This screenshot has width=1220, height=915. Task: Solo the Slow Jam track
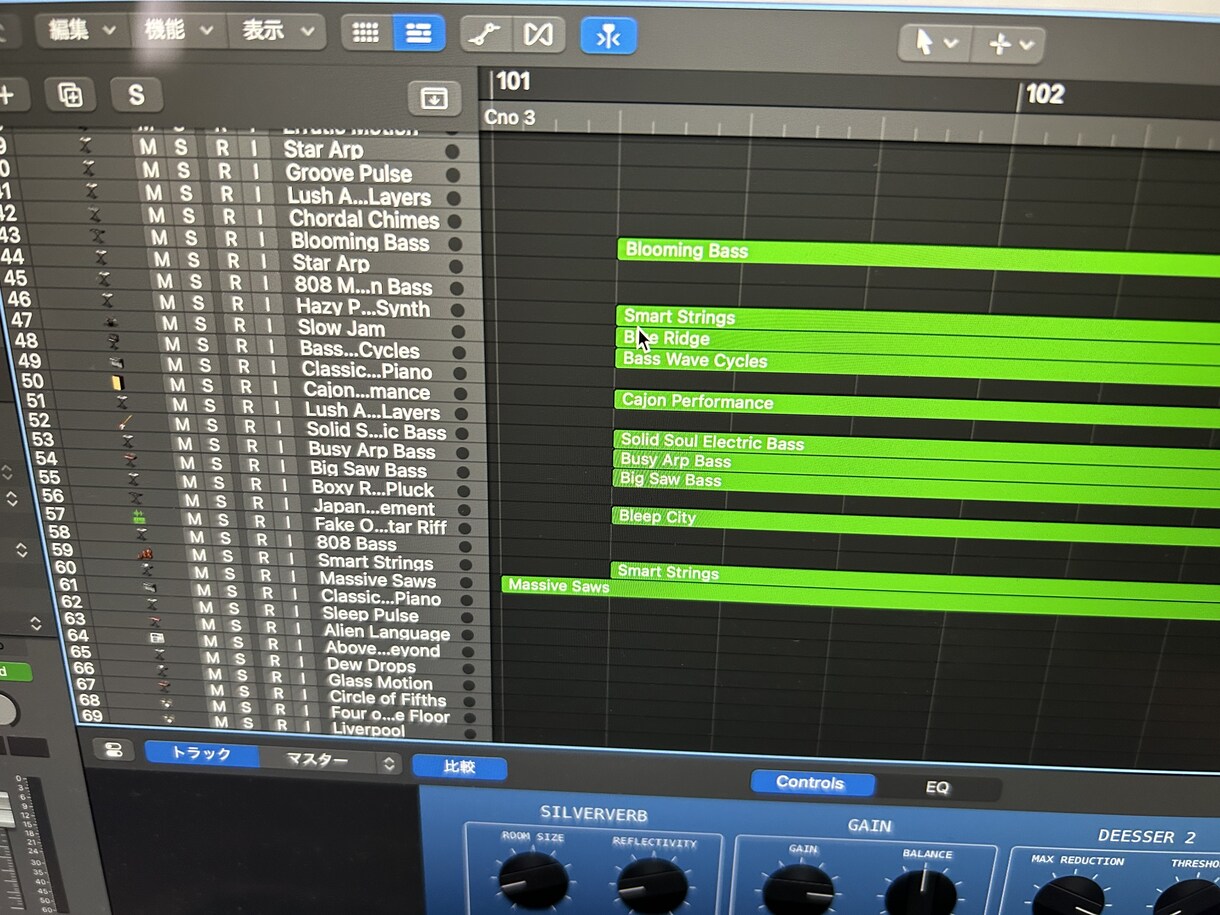tap(201, 325)
